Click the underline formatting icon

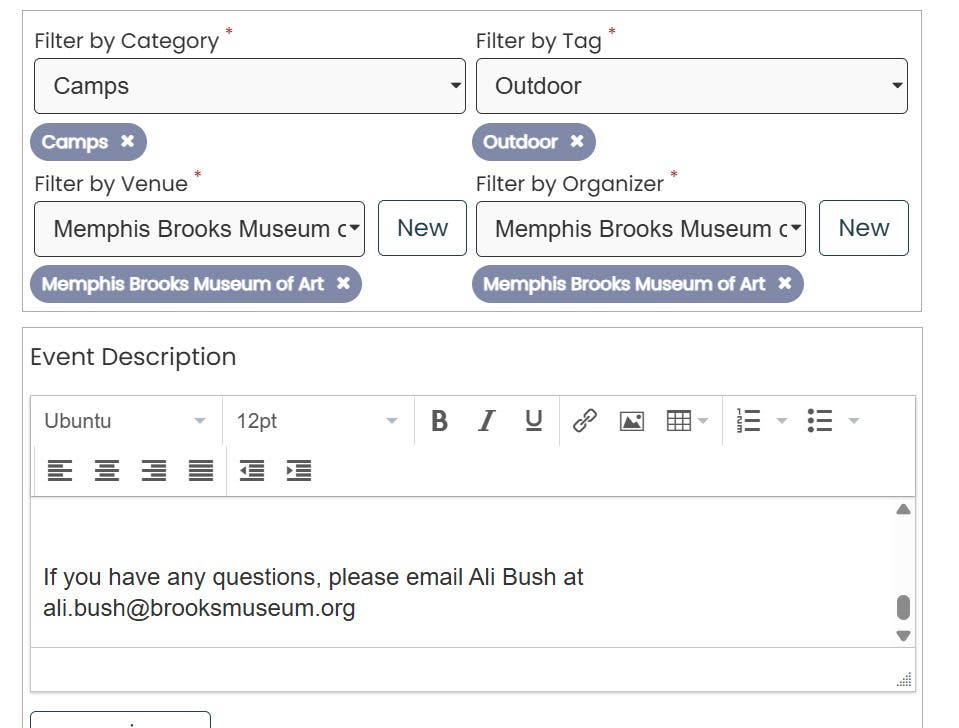(534, 421)
